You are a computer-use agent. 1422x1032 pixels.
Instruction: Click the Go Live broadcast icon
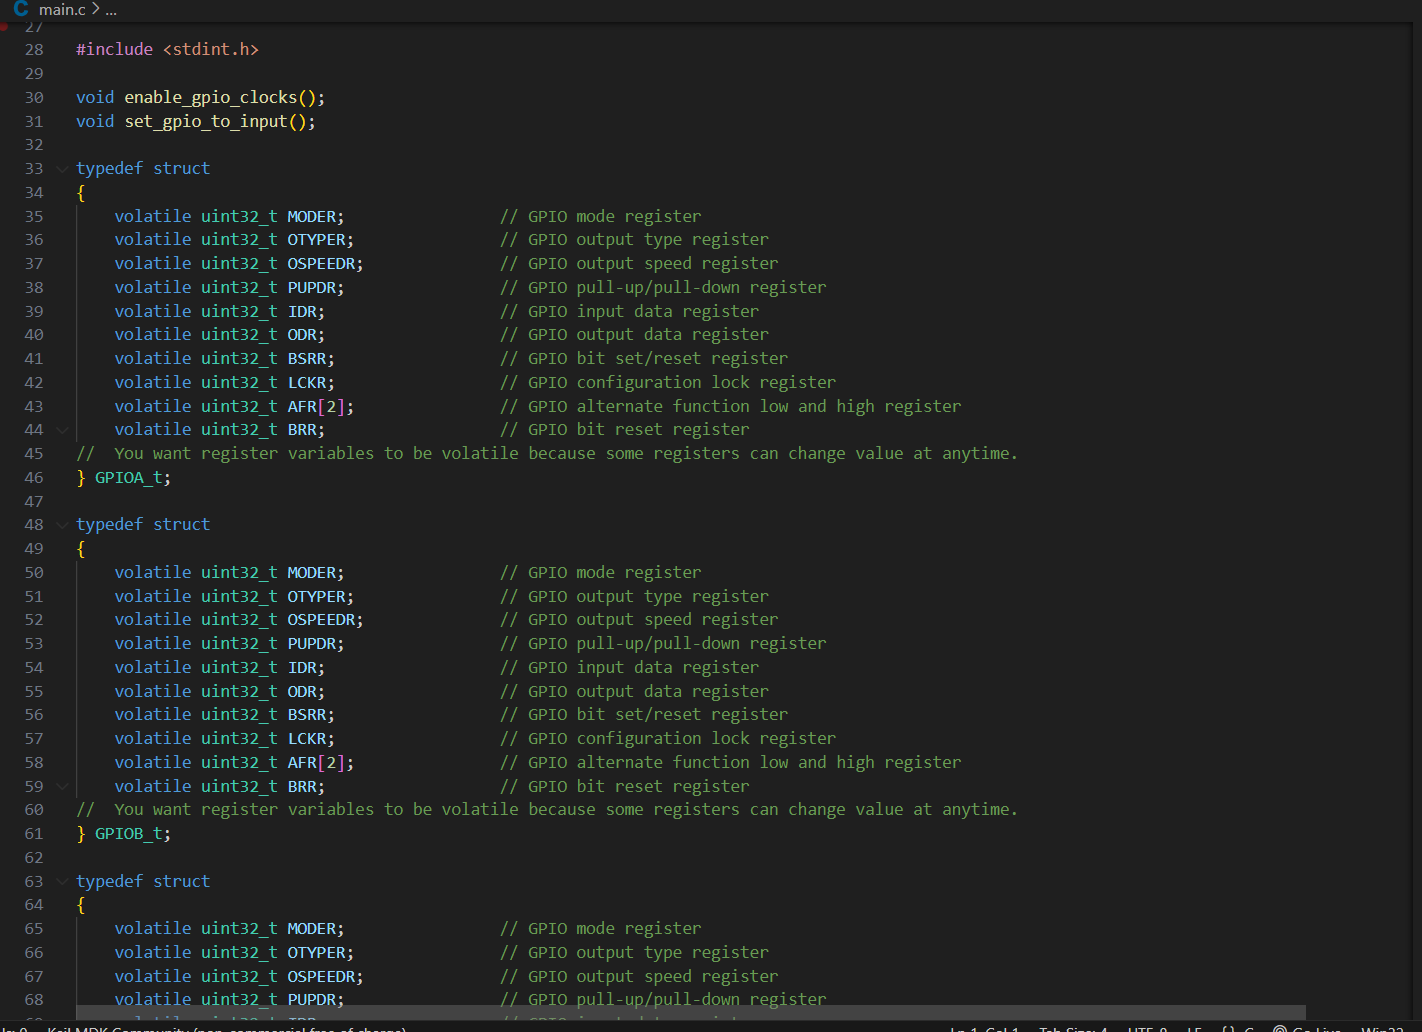coord(1280,1028)
